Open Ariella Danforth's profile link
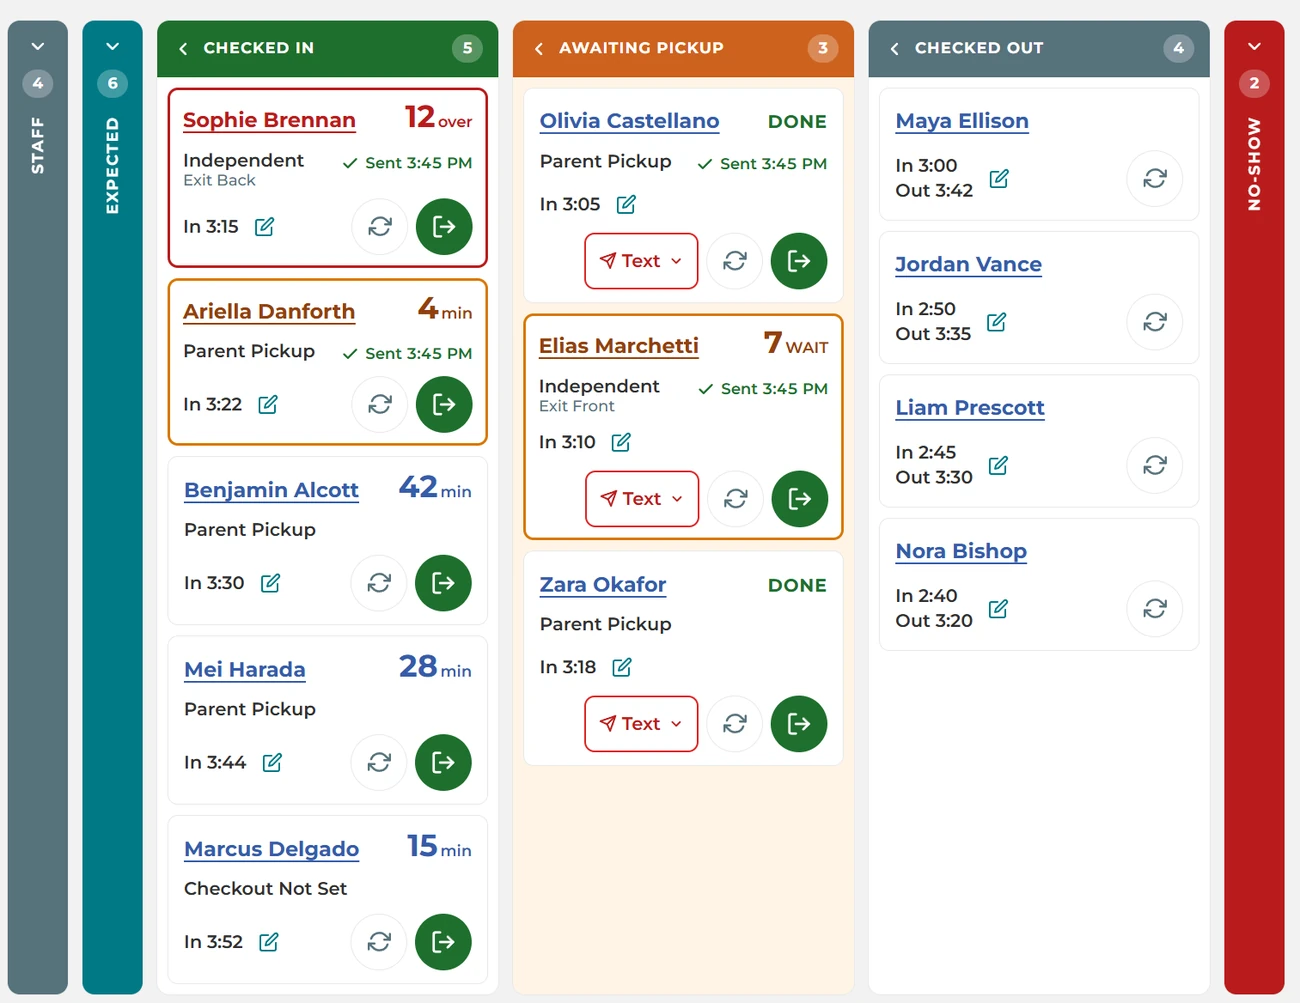1300x1003 pixels. pyautogui.click(x=269, y=311)
